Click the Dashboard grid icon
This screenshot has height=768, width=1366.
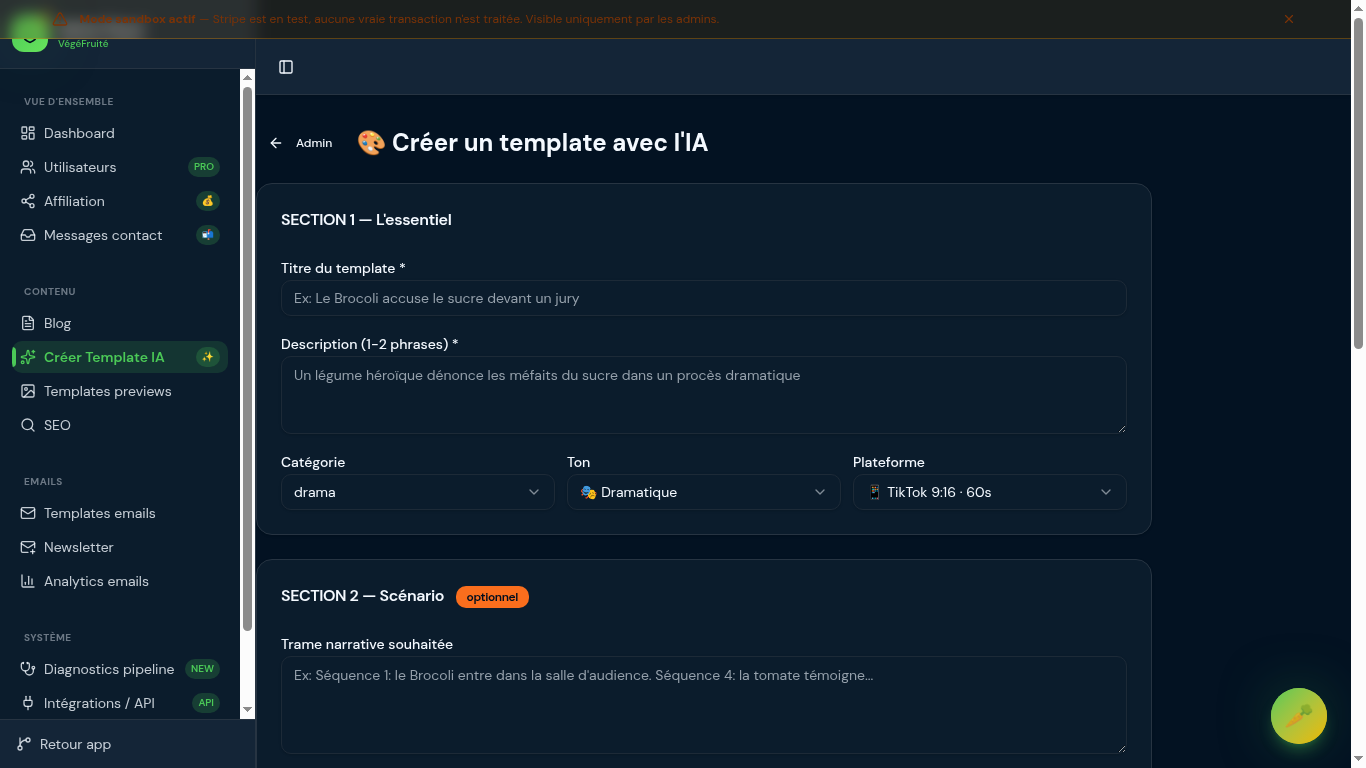point(28,133)
